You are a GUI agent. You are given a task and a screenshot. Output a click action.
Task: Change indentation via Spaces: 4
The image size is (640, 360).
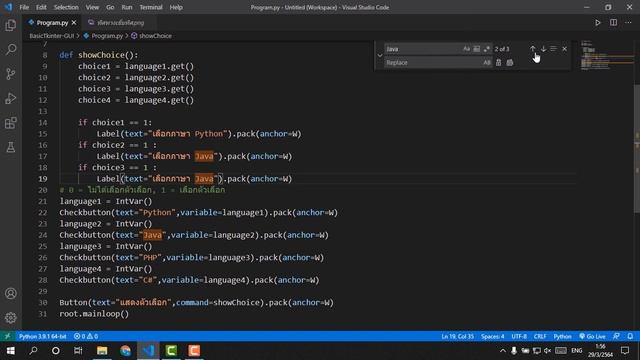point(493,336)
